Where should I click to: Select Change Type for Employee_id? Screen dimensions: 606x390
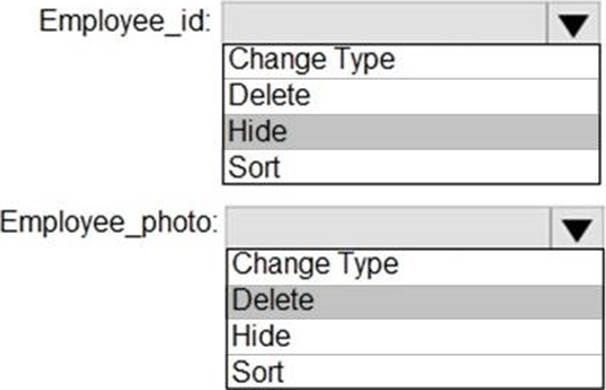[412, 61]
